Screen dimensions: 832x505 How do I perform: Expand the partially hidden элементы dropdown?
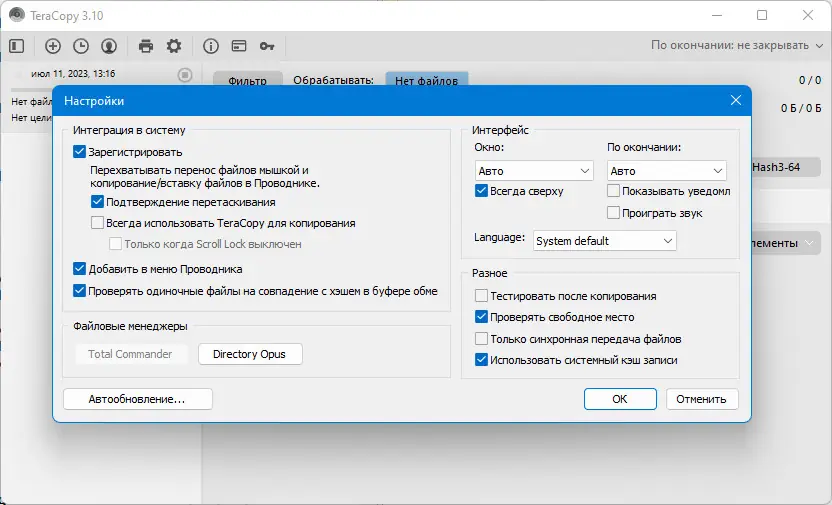point(786,243)
